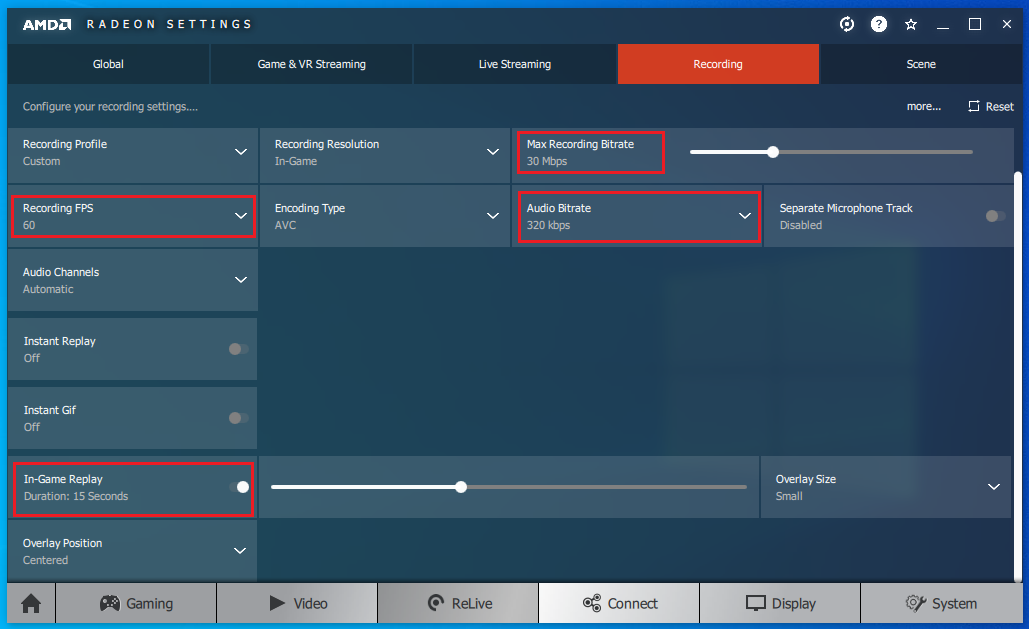Open the Encoding Type dropdown
The width and height of the screenshot is (1029, 629).
click(x=492, y=216)
